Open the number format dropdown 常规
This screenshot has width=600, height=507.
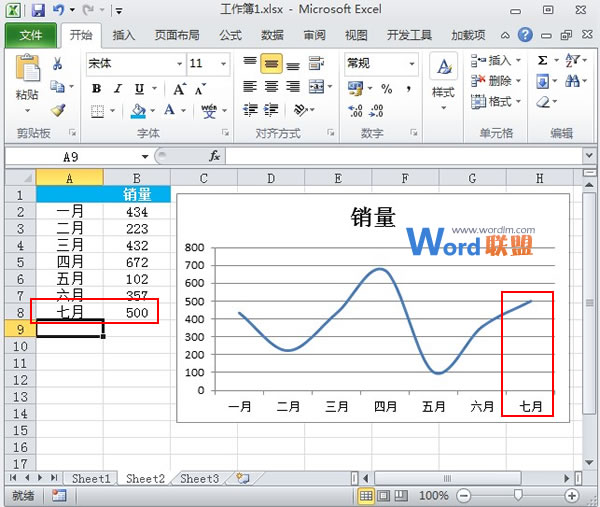point(412,64)
